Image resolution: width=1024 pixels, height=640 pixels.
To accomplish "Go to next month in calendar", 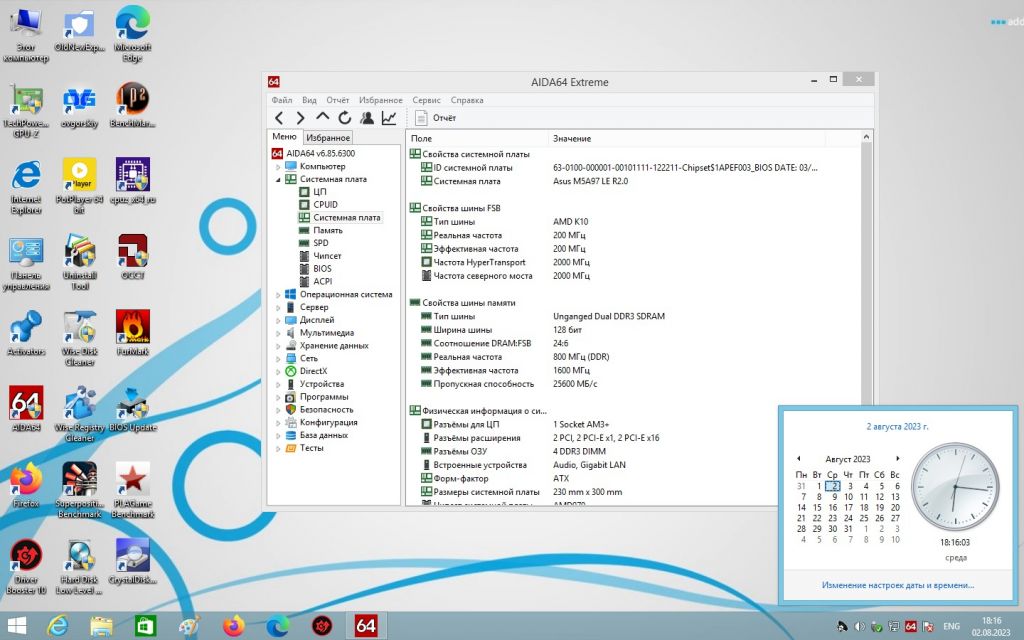I will tap(897, 458).
